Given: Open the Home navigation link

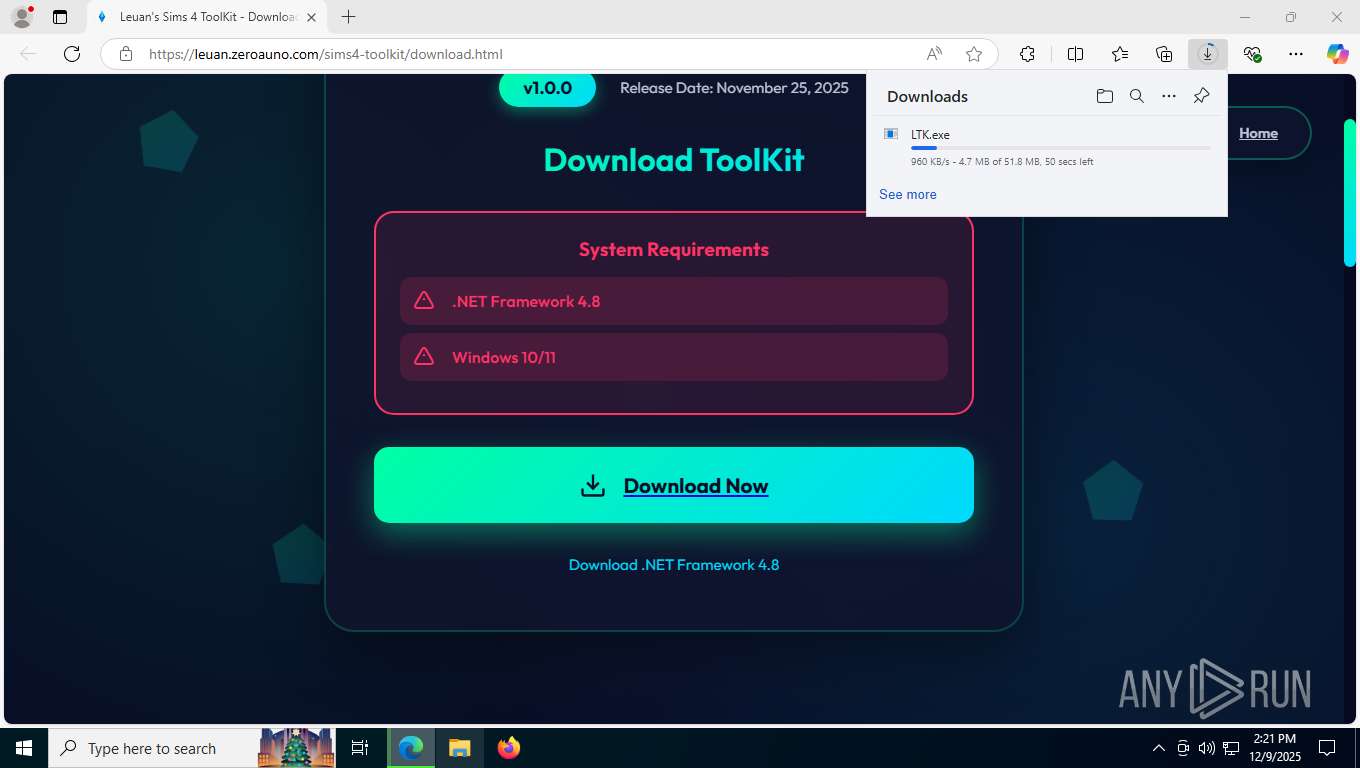Looking at the screenshot, I should (1258, 133).
